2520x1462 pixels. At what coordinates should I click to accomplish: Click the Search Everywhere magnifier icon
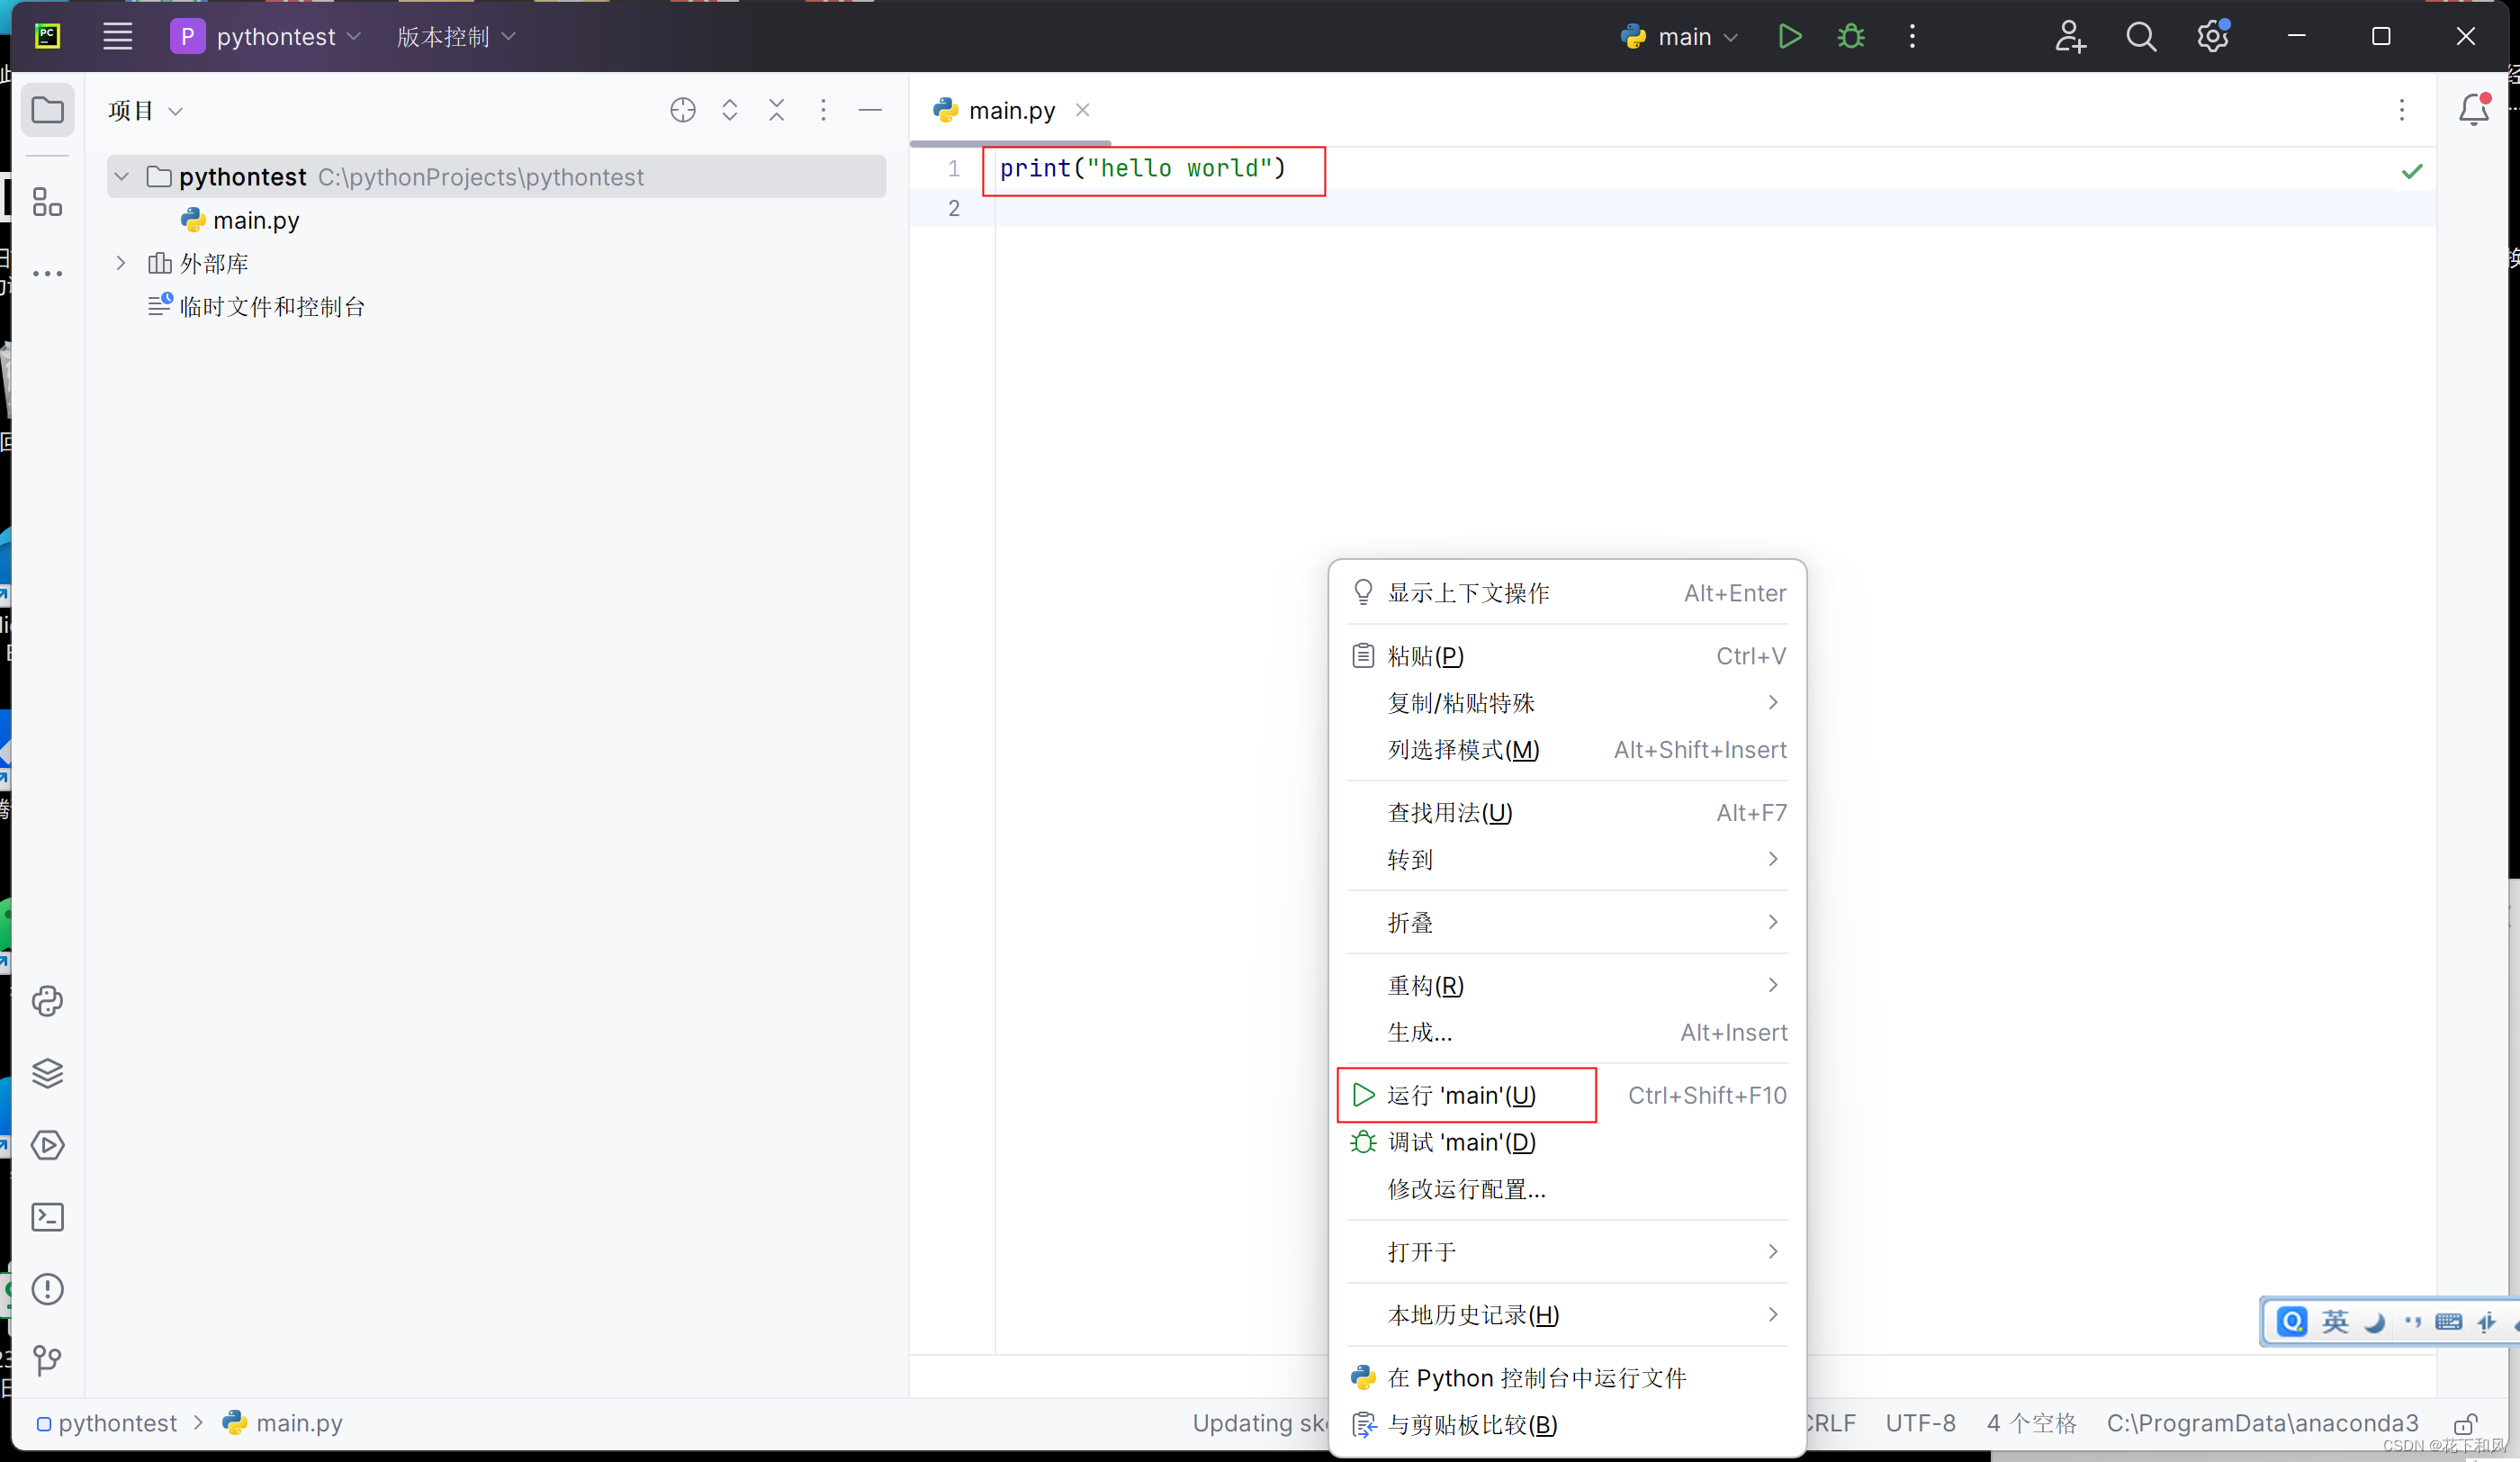(2140, 37)
